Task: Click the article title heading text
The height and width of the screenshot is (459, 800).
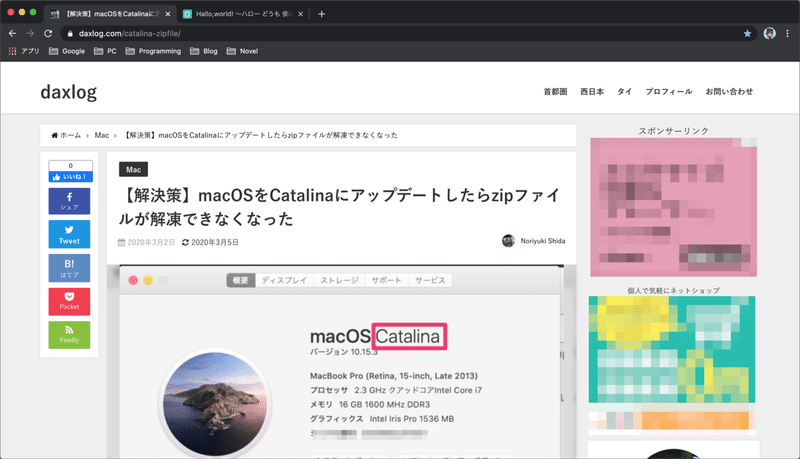Action: tap(339, 207)
